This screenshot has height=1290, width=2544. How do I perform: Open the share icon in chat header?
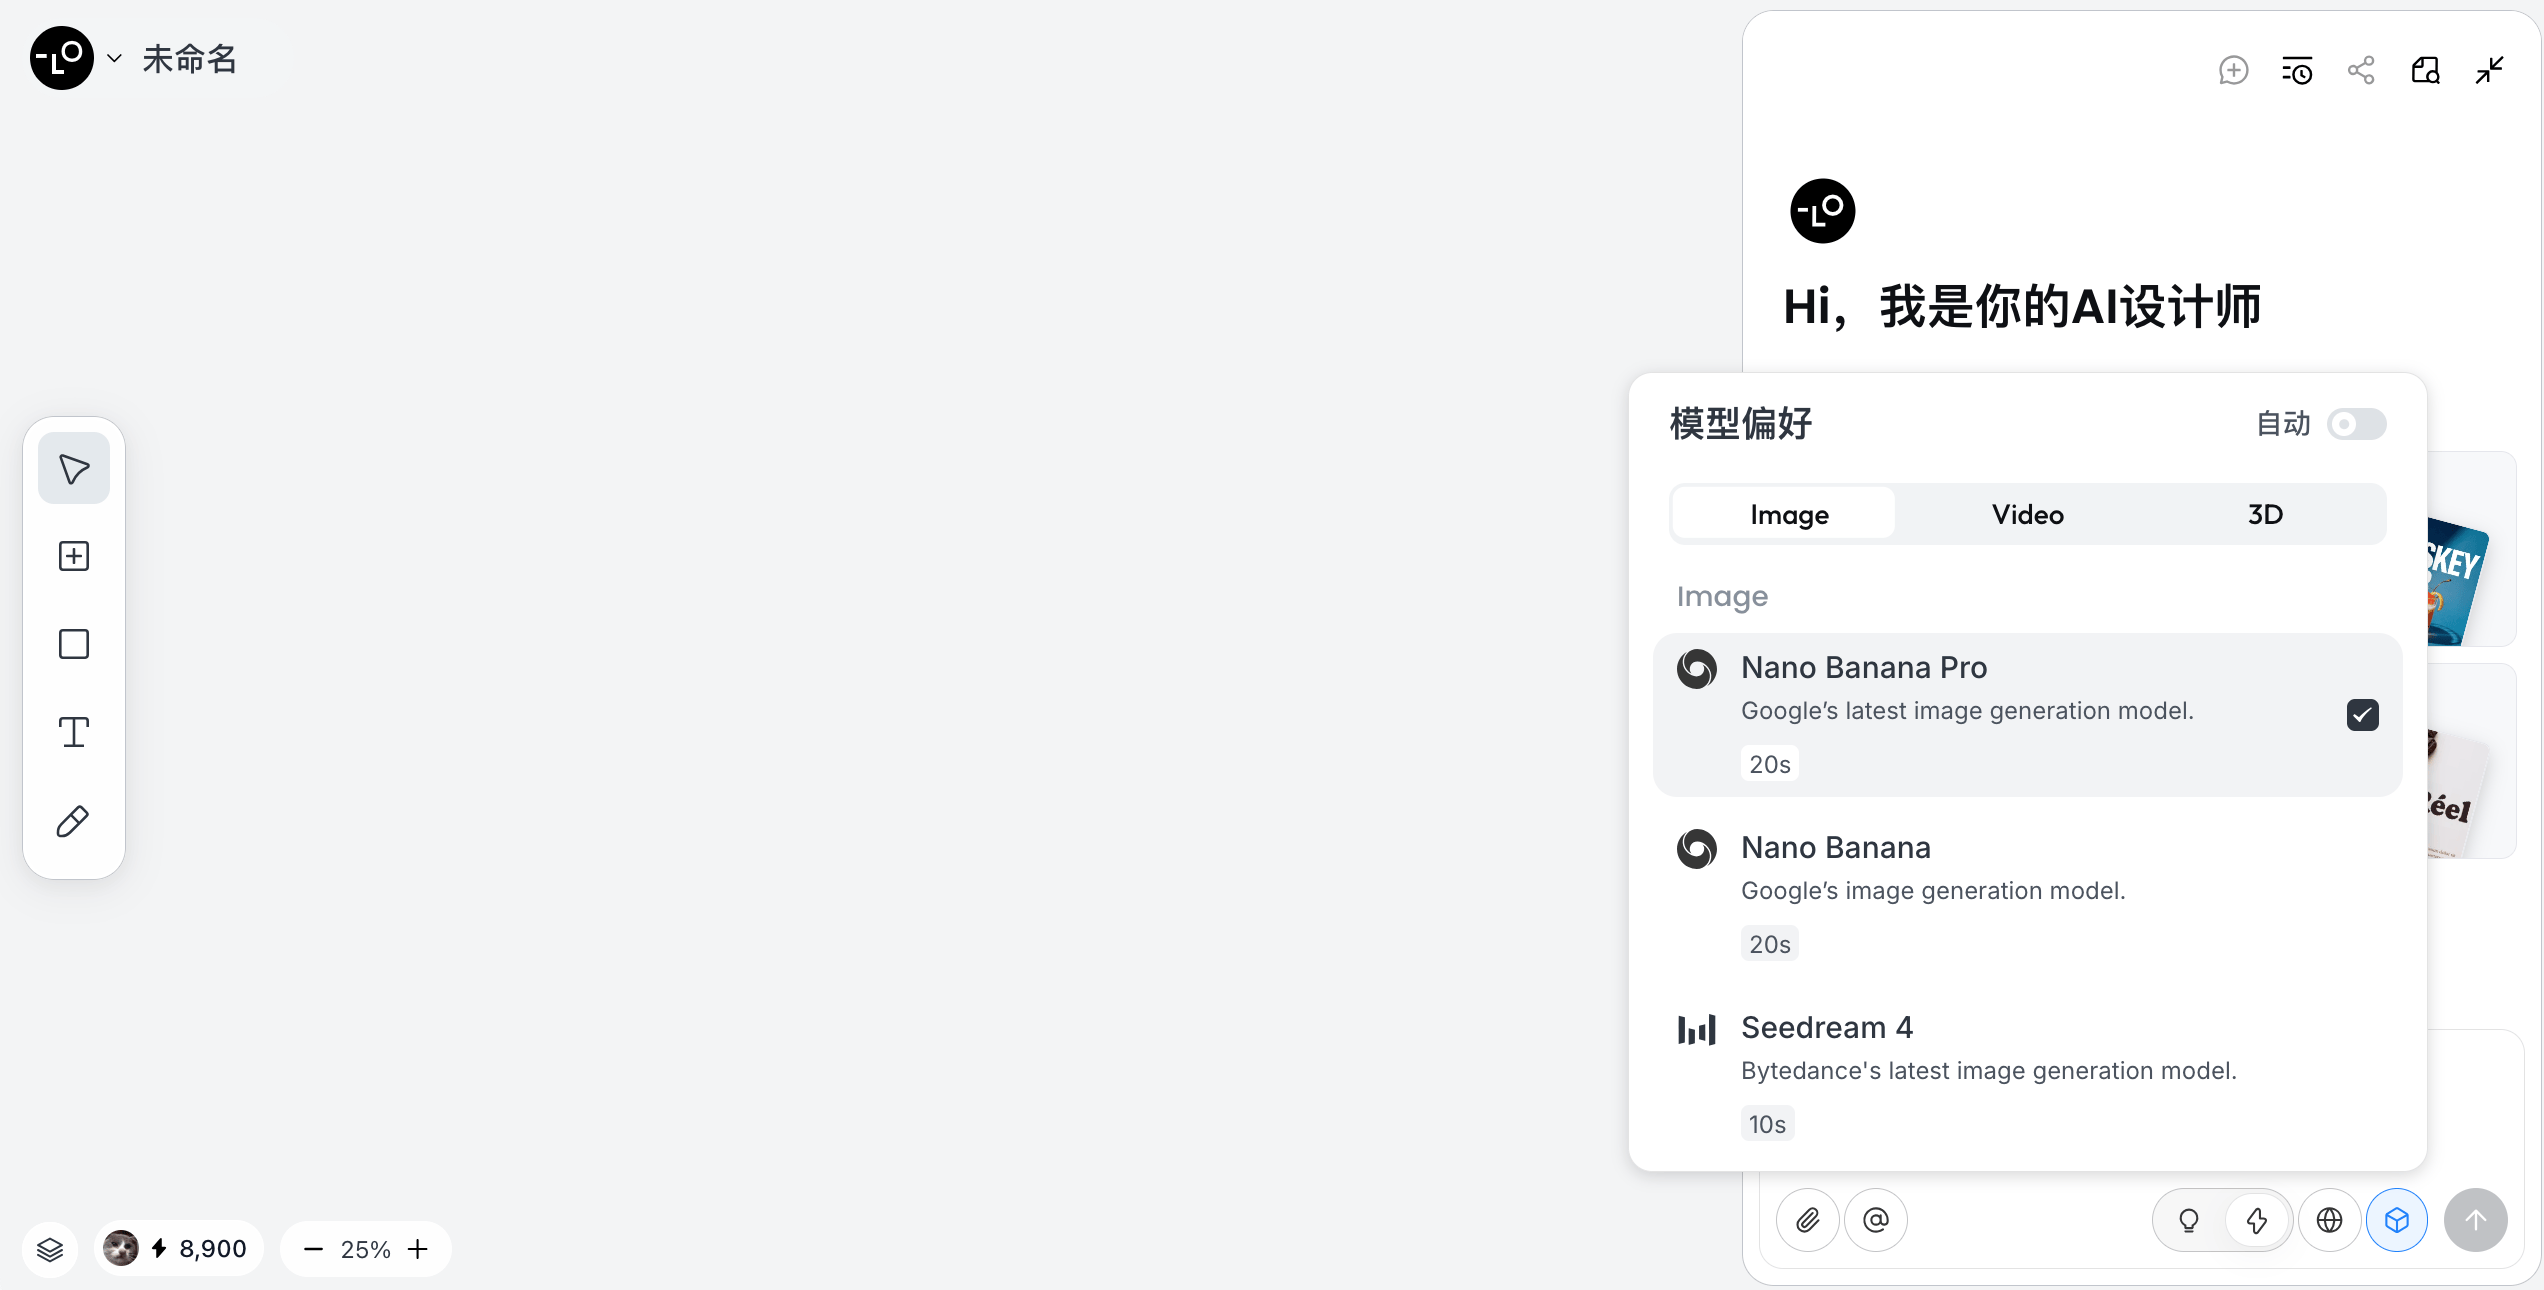pos(2361,70)
